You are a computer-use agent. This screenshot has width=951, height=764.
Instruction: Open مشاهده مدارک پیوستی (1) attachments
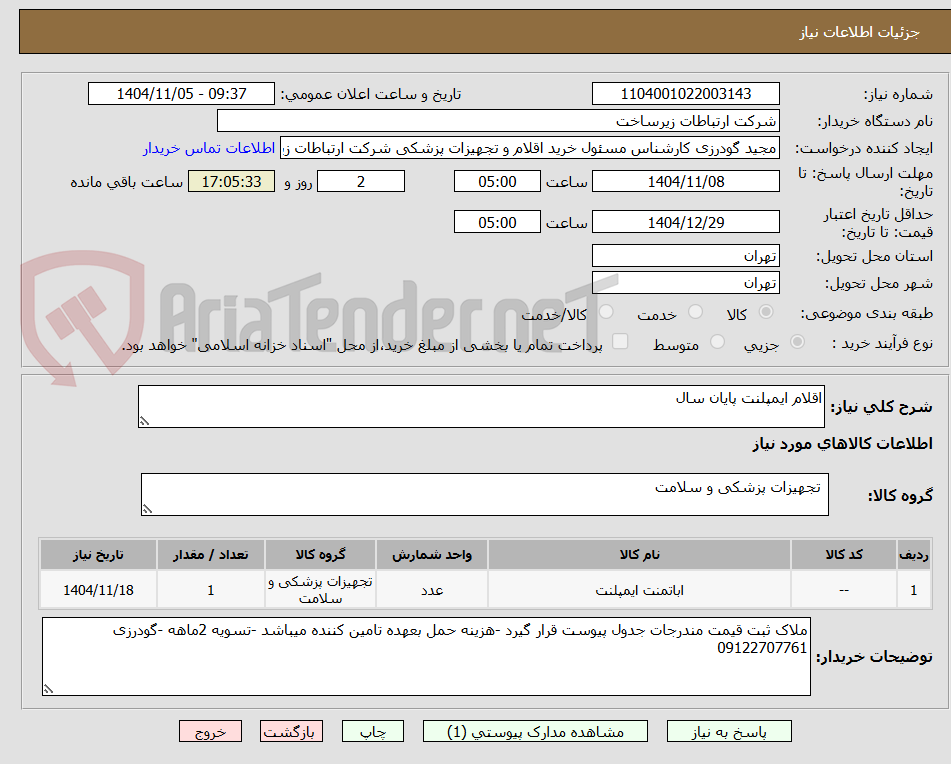click(x=535, y=731)
